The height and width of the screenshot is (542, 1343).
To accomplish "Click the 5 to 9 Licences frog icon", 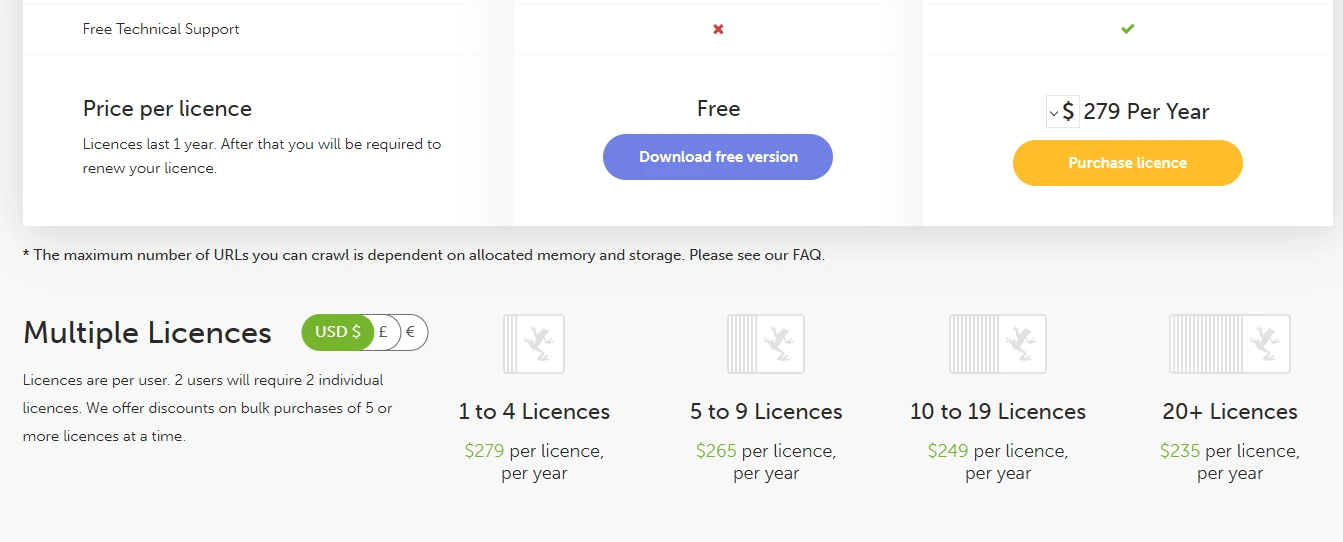I will (x=766, y=344).
